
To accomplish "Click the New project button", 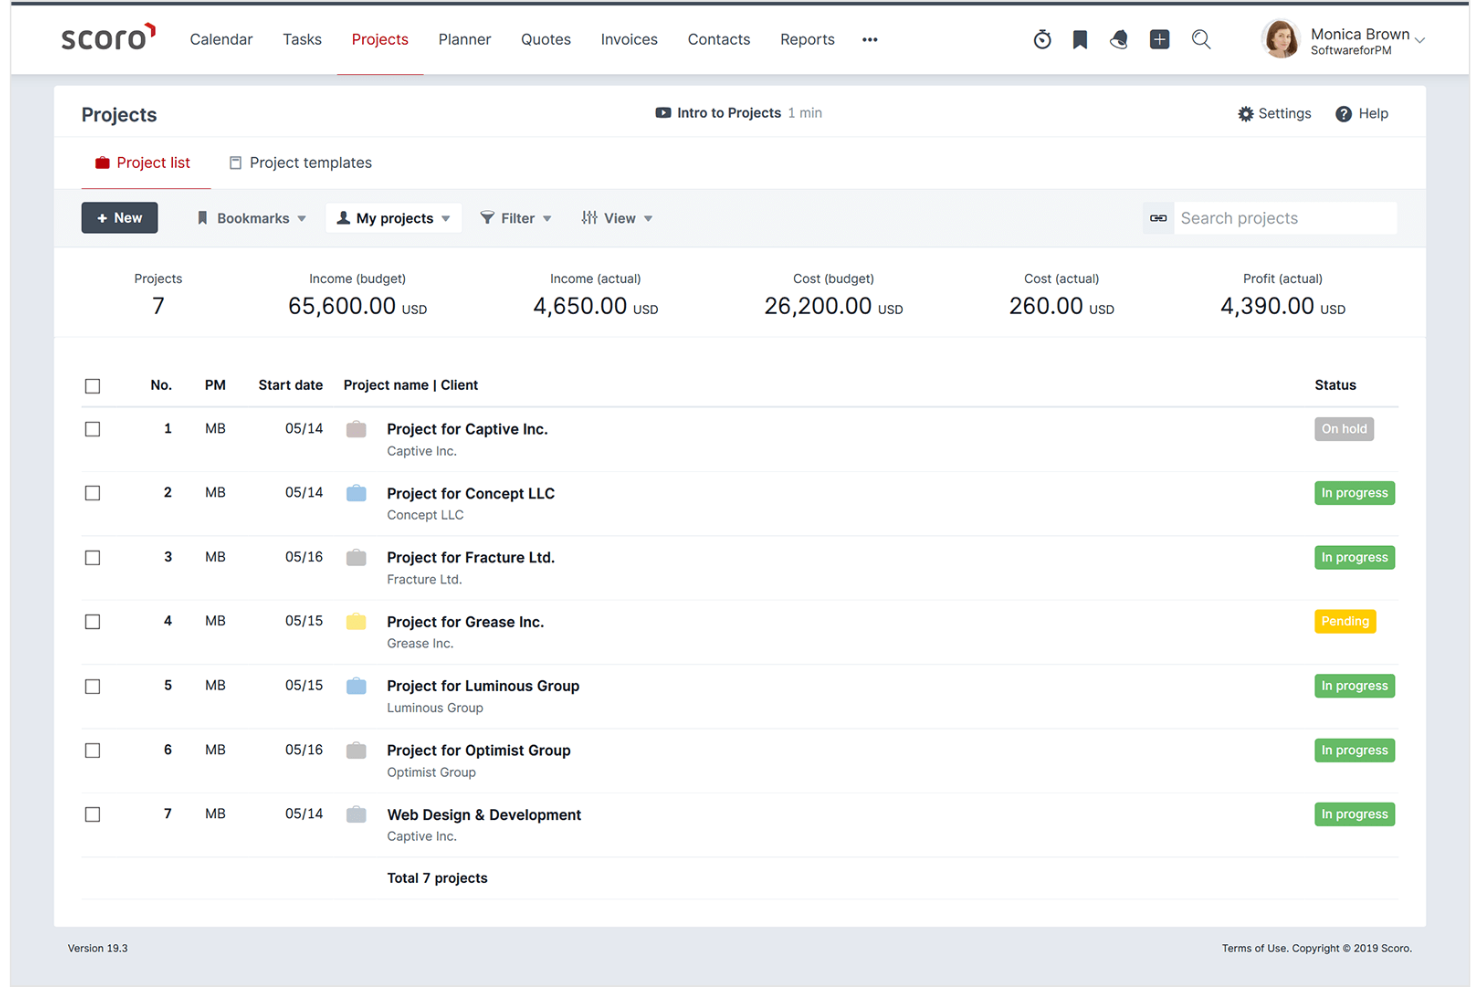I will point(120,218).
